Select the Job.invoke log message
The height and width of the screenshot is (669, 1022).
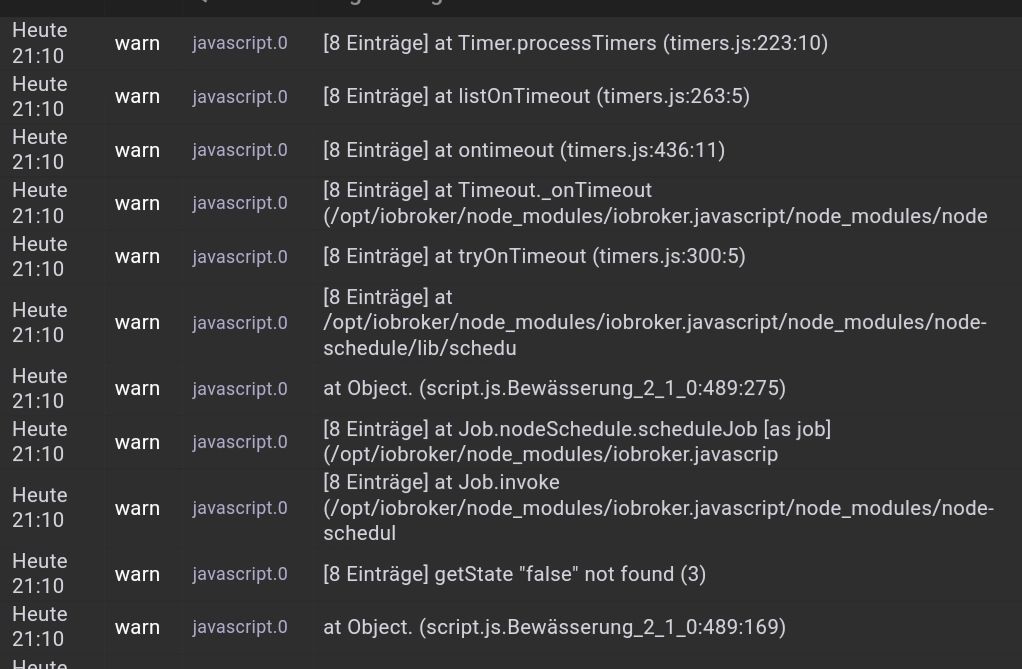[658, 507]
